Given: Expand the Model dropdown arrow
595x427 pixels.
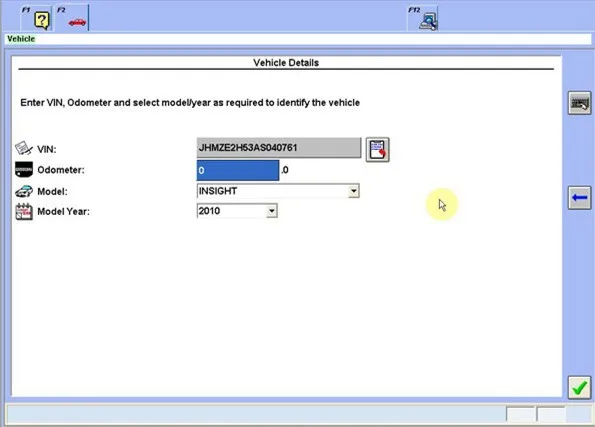Looking at the screenshot, I should pos(354,191).
